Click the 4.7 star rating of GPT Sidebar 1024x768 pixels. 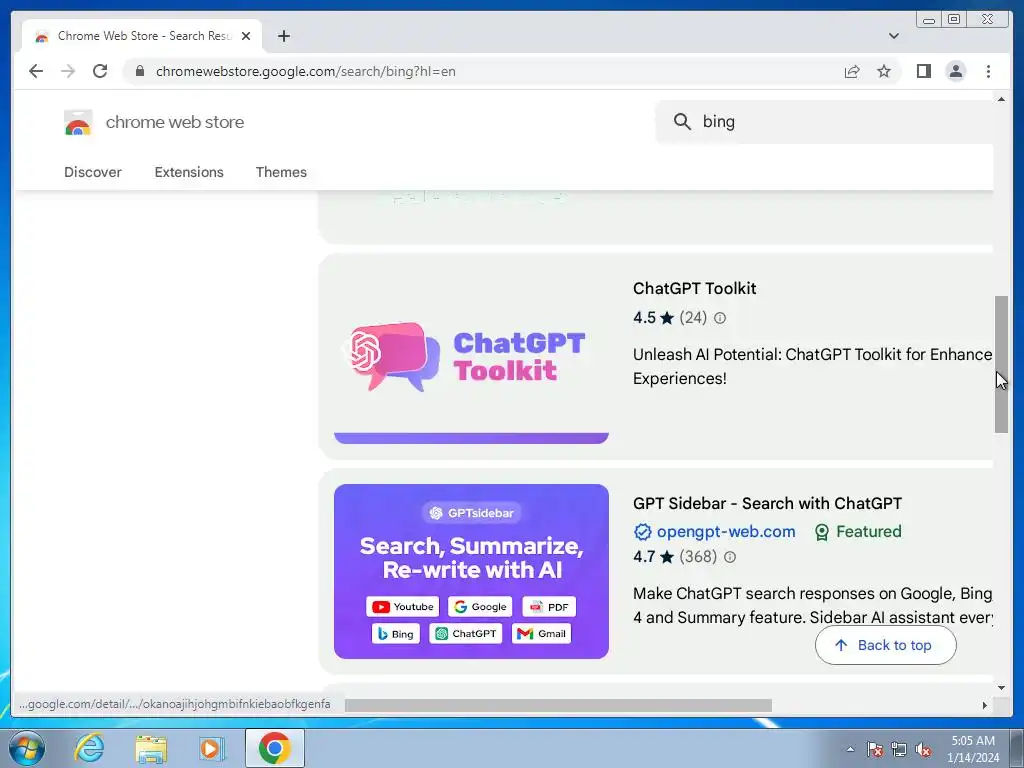point(653,557)
